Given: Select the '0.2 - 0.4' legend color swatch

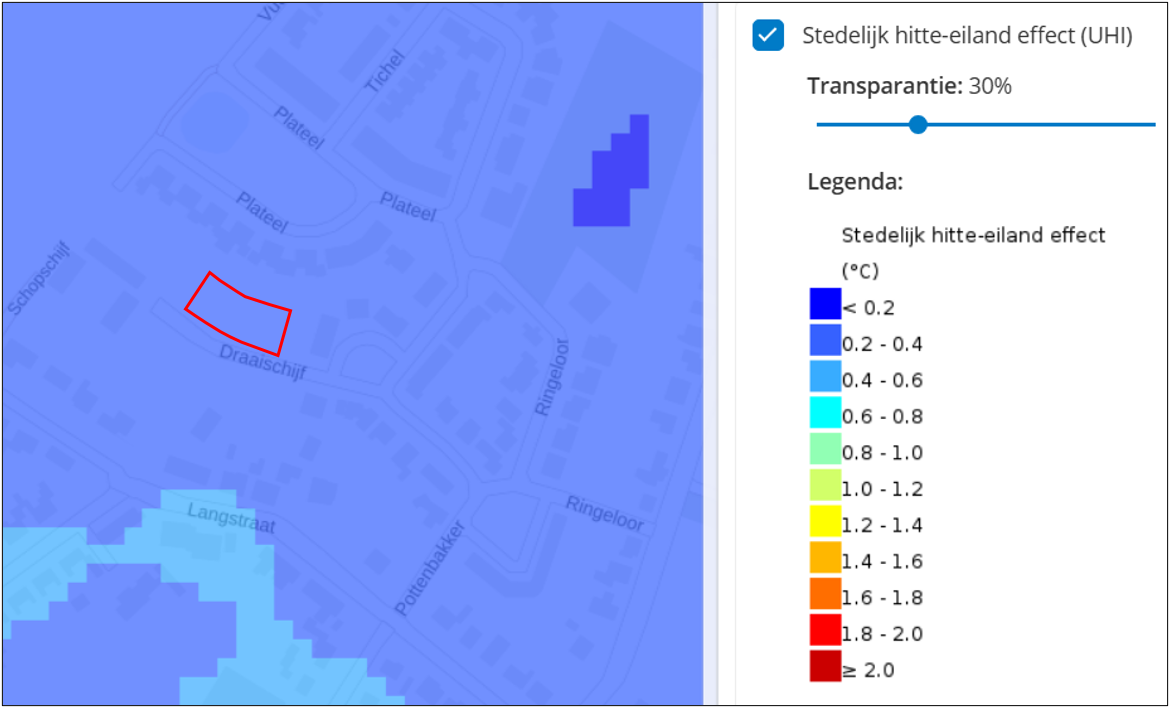Looking at the screenshot, I should click(825, 340).
